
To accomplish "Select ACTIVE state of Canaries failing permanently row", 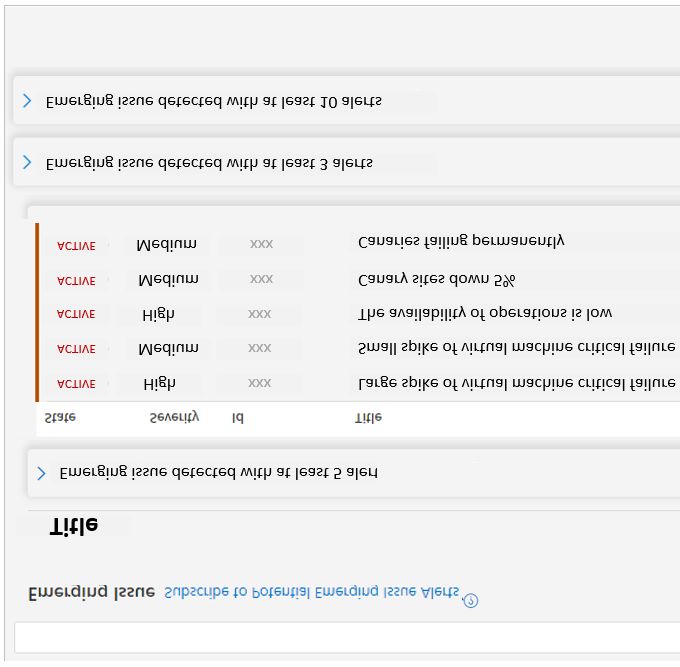I will tap(76, 245).
